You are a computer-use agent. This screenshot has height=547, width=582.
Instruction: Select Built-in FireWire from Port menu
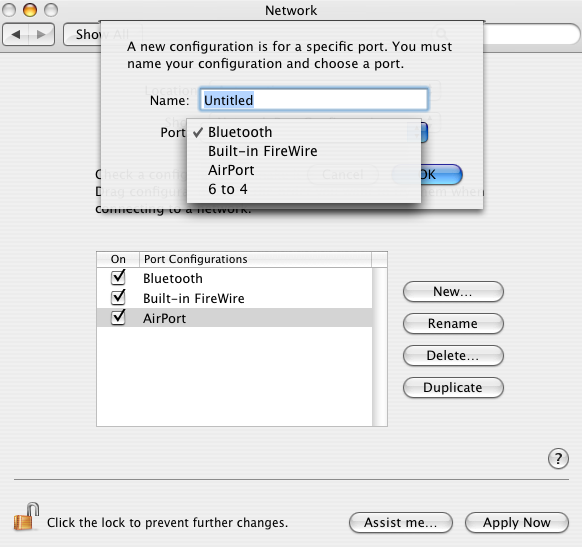(304, 151)
